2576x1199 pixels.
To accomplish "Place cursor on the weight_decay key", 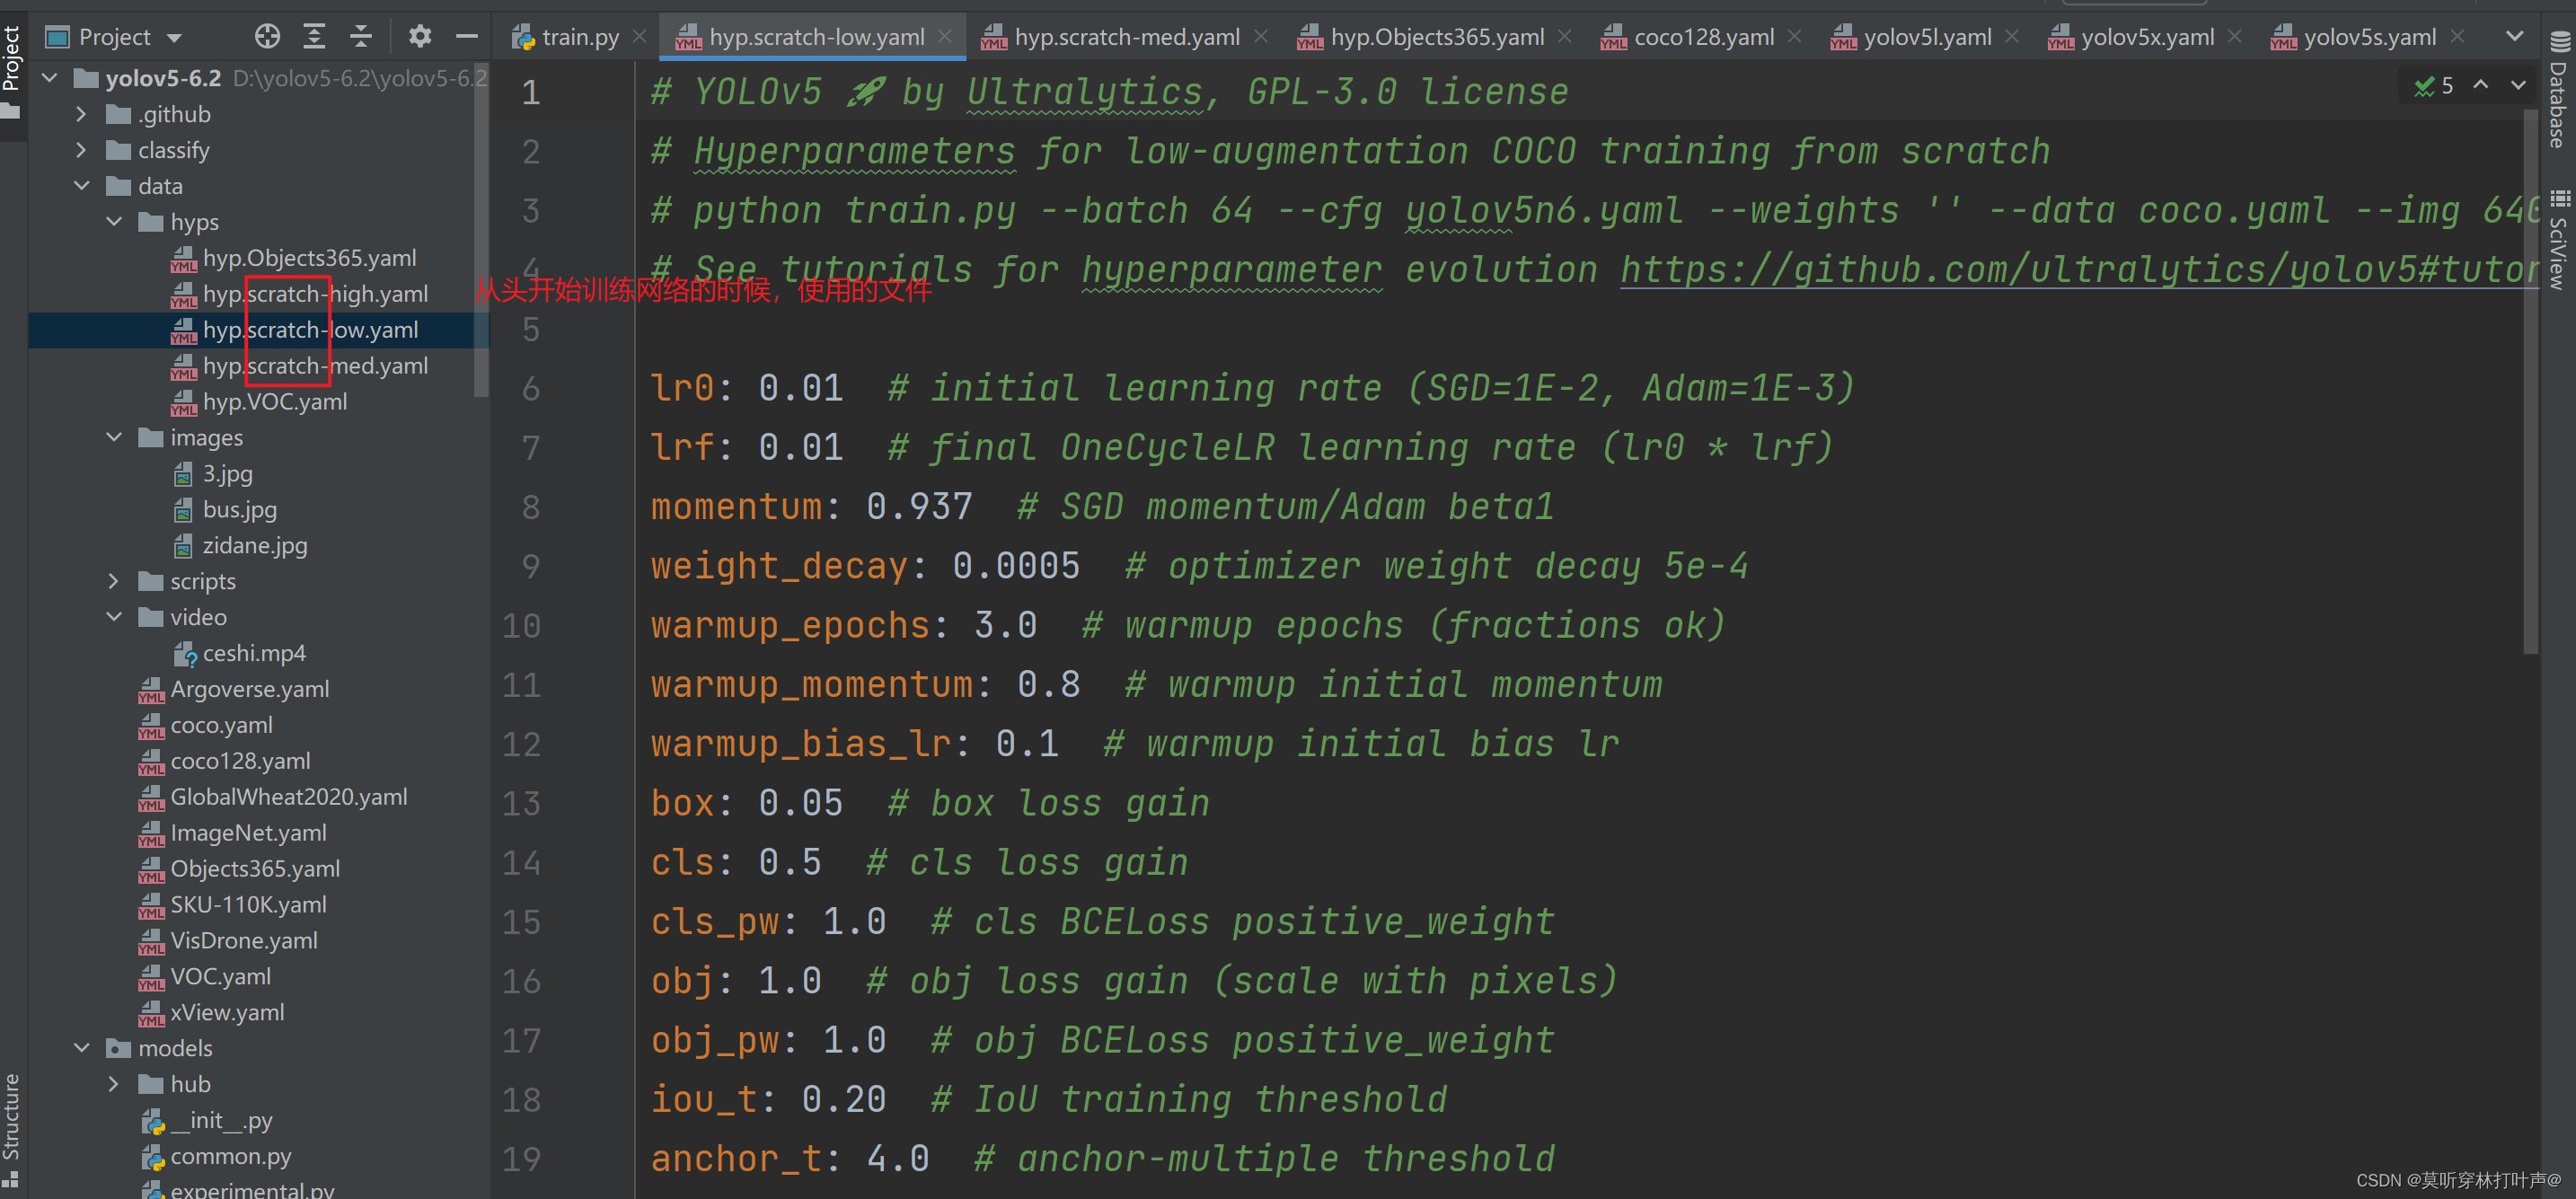I will pos(779,566).
